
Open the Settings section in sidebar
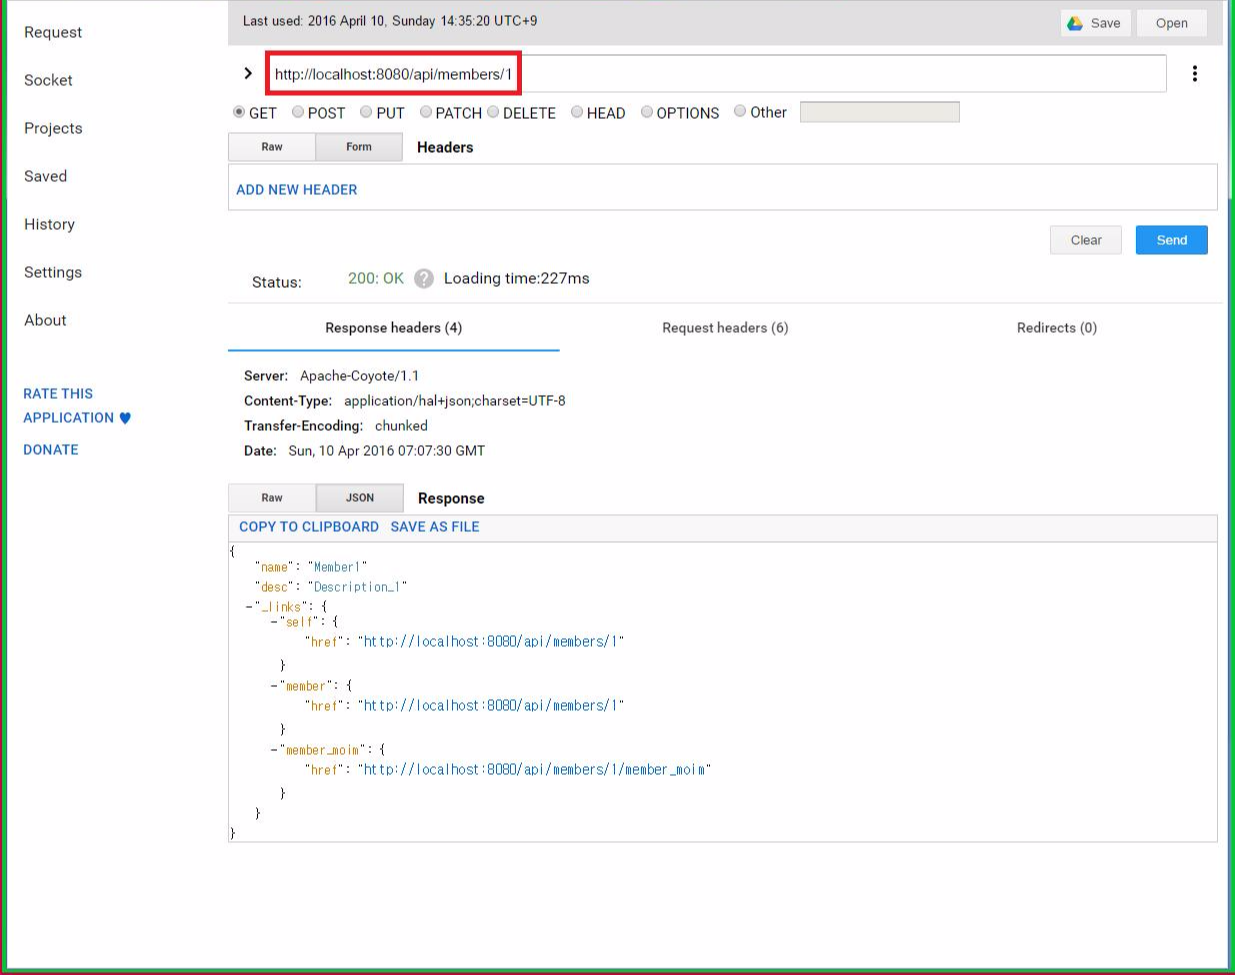(53, 272)
